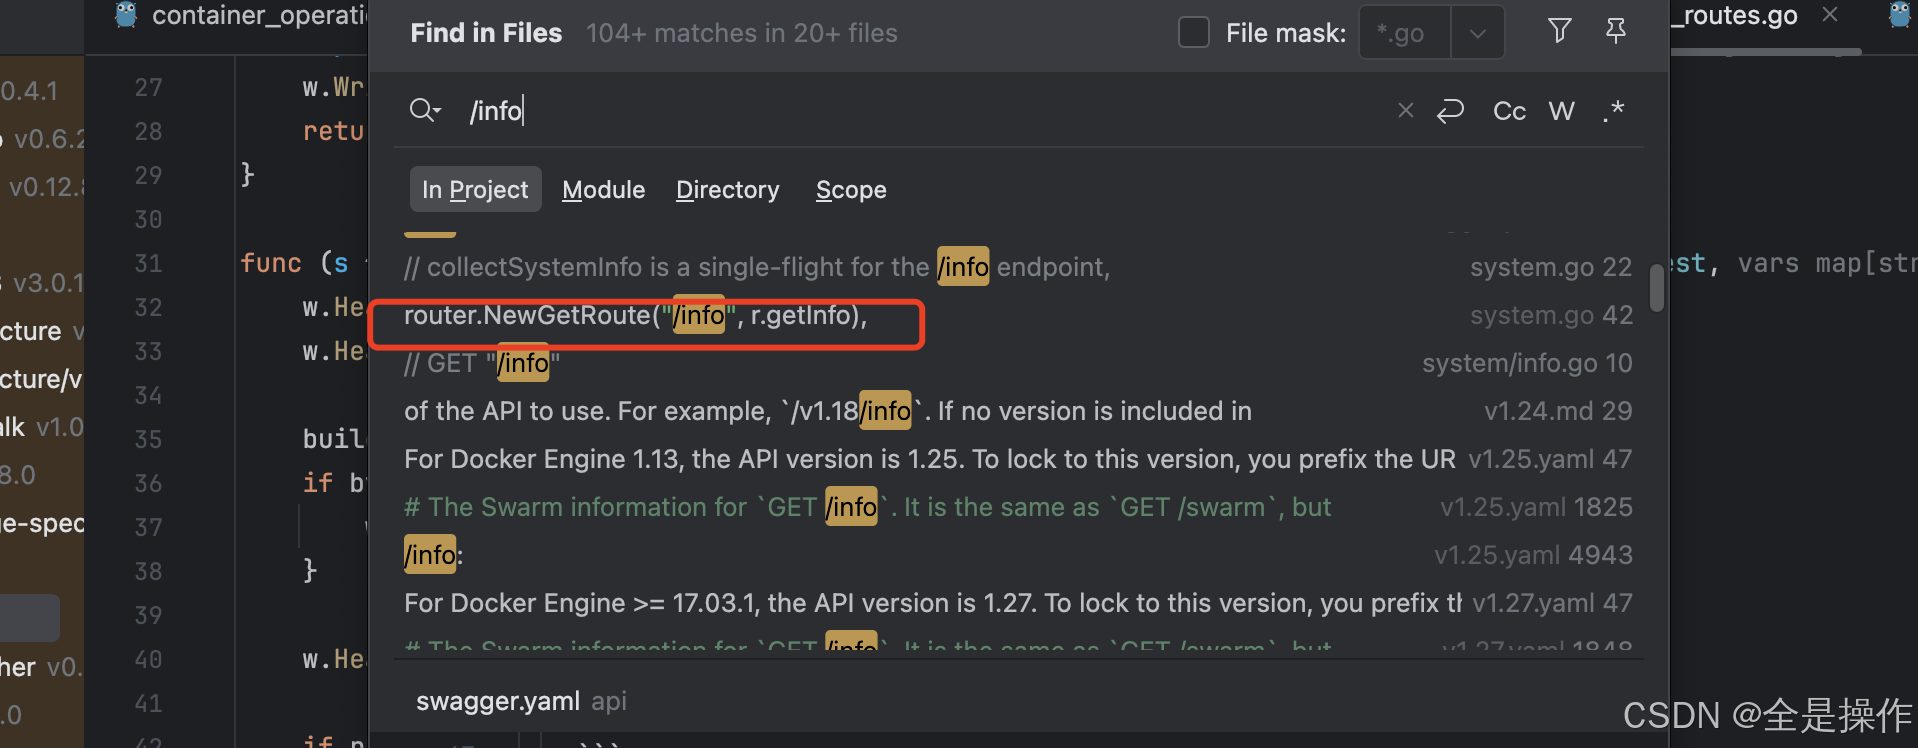Image resolution: width=1918 pixels, height=748 pixels.
Task: Select the v1.24.md 29 result row
Action: pyautogui.click(x=1018, y=411)
